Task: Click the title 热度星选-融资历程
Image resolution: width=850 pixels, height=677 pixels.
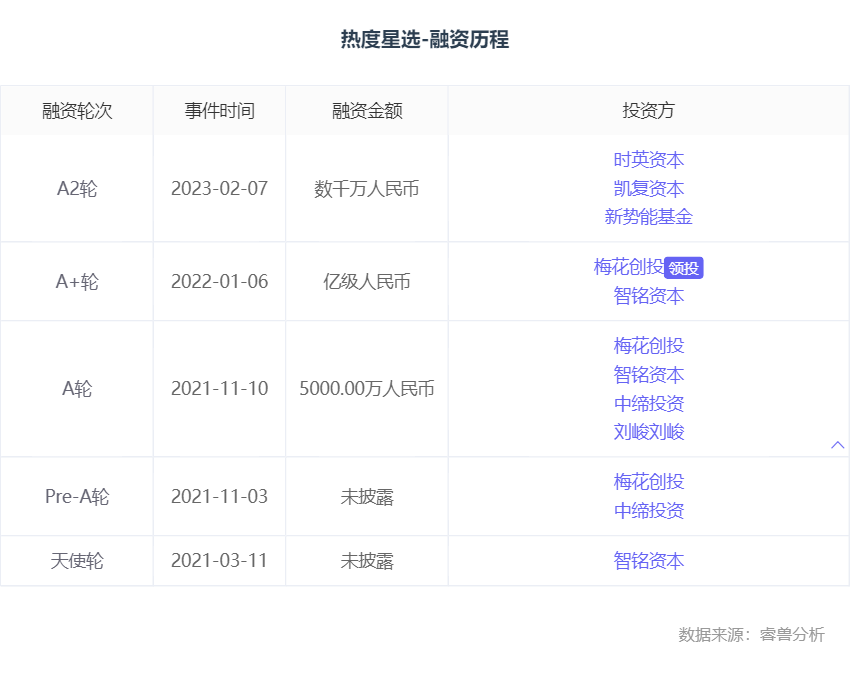Action: pos(425,39)
